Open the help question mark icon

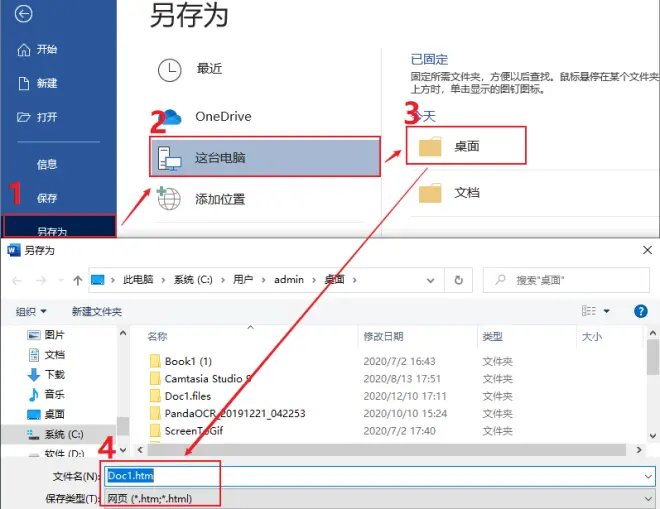pyautogui.click(x=640, y=311)
